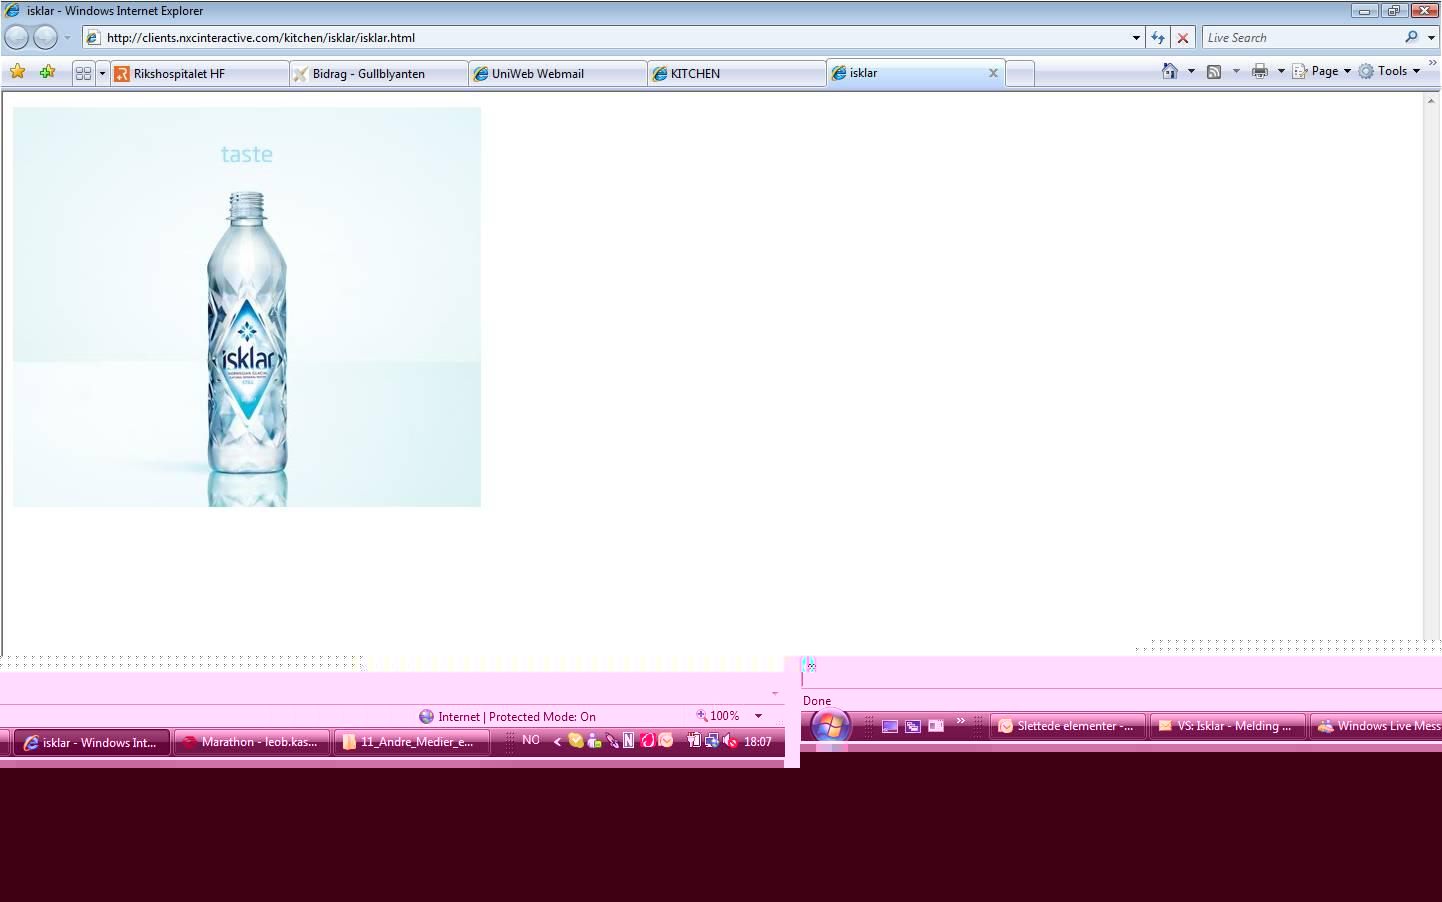Show hidden tray icons arrow

tap(557, 741)
